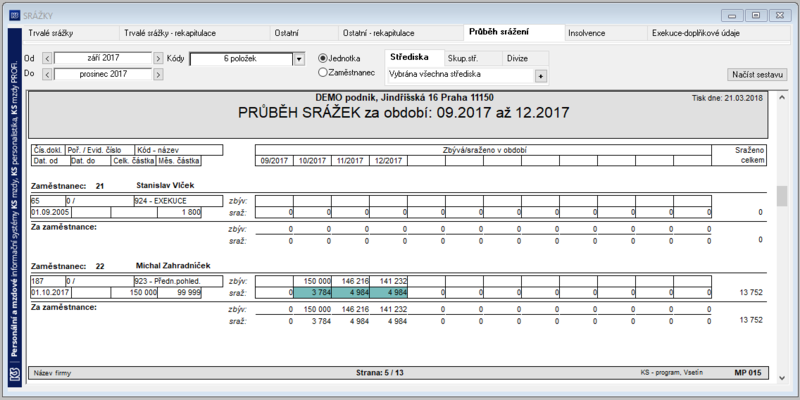The height and width of the screenshot is (400, 800).
Task: Click the date 01.09.2005 cell
Action: click(50, 212)
